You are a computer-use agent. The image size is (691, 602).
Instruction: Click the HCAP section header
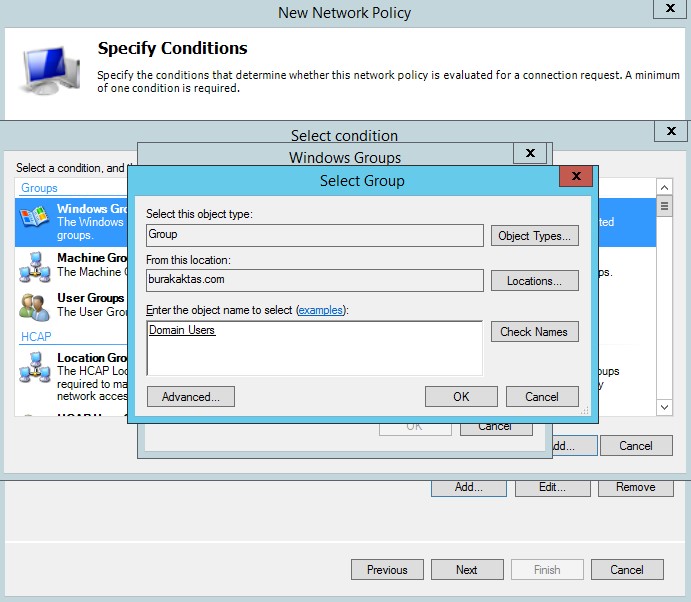click(36, 337)
